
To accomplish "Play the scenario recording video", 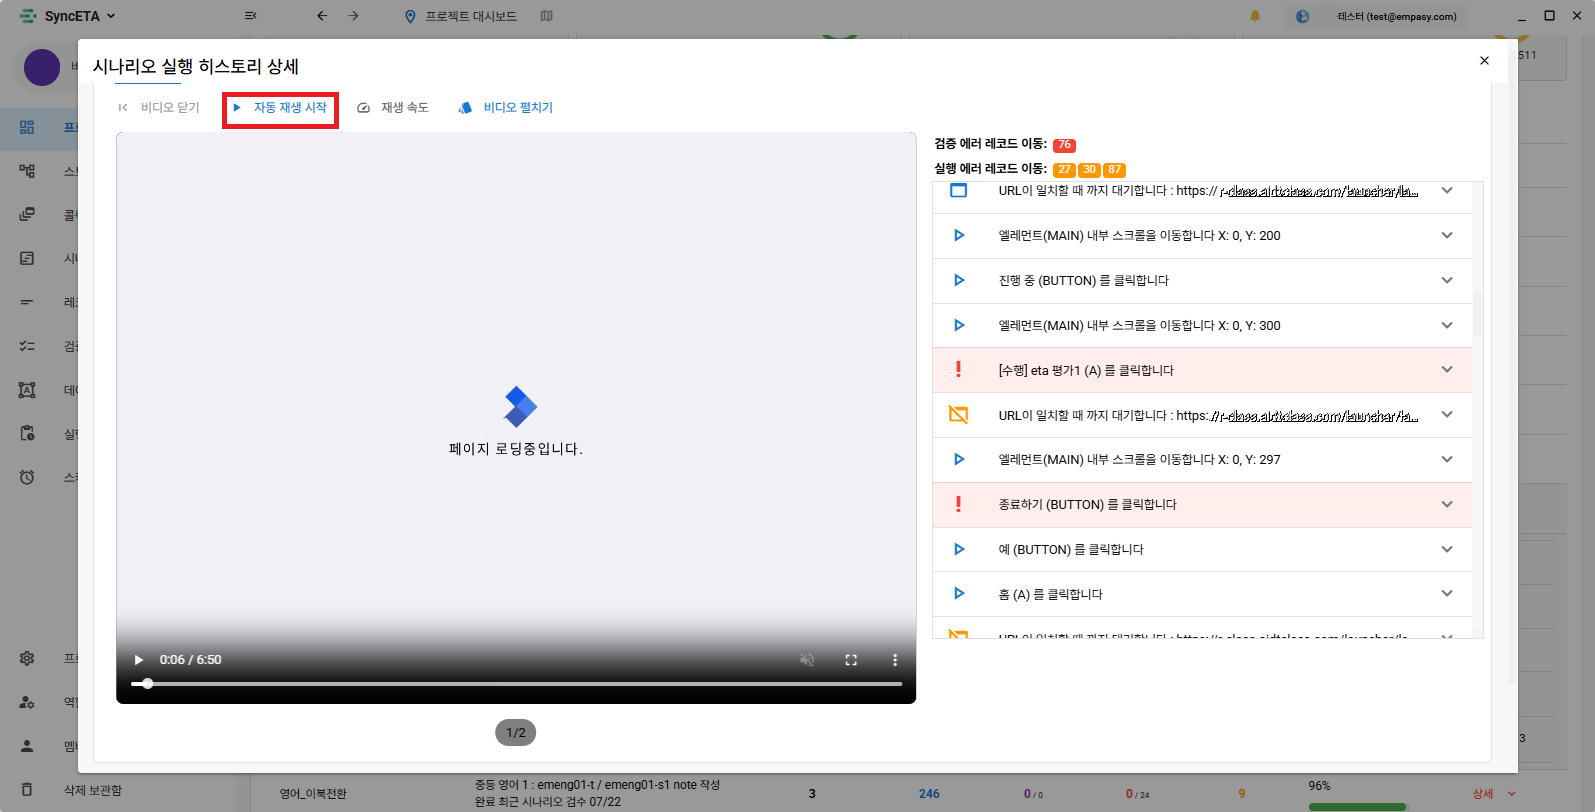I will click(x=139, y=660).
